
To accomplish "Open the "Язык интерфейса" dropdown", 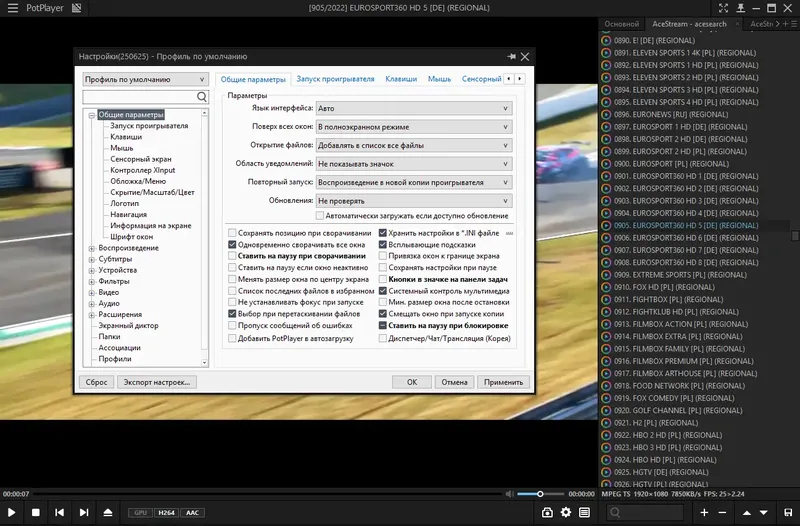I will [x=413, y=107].
